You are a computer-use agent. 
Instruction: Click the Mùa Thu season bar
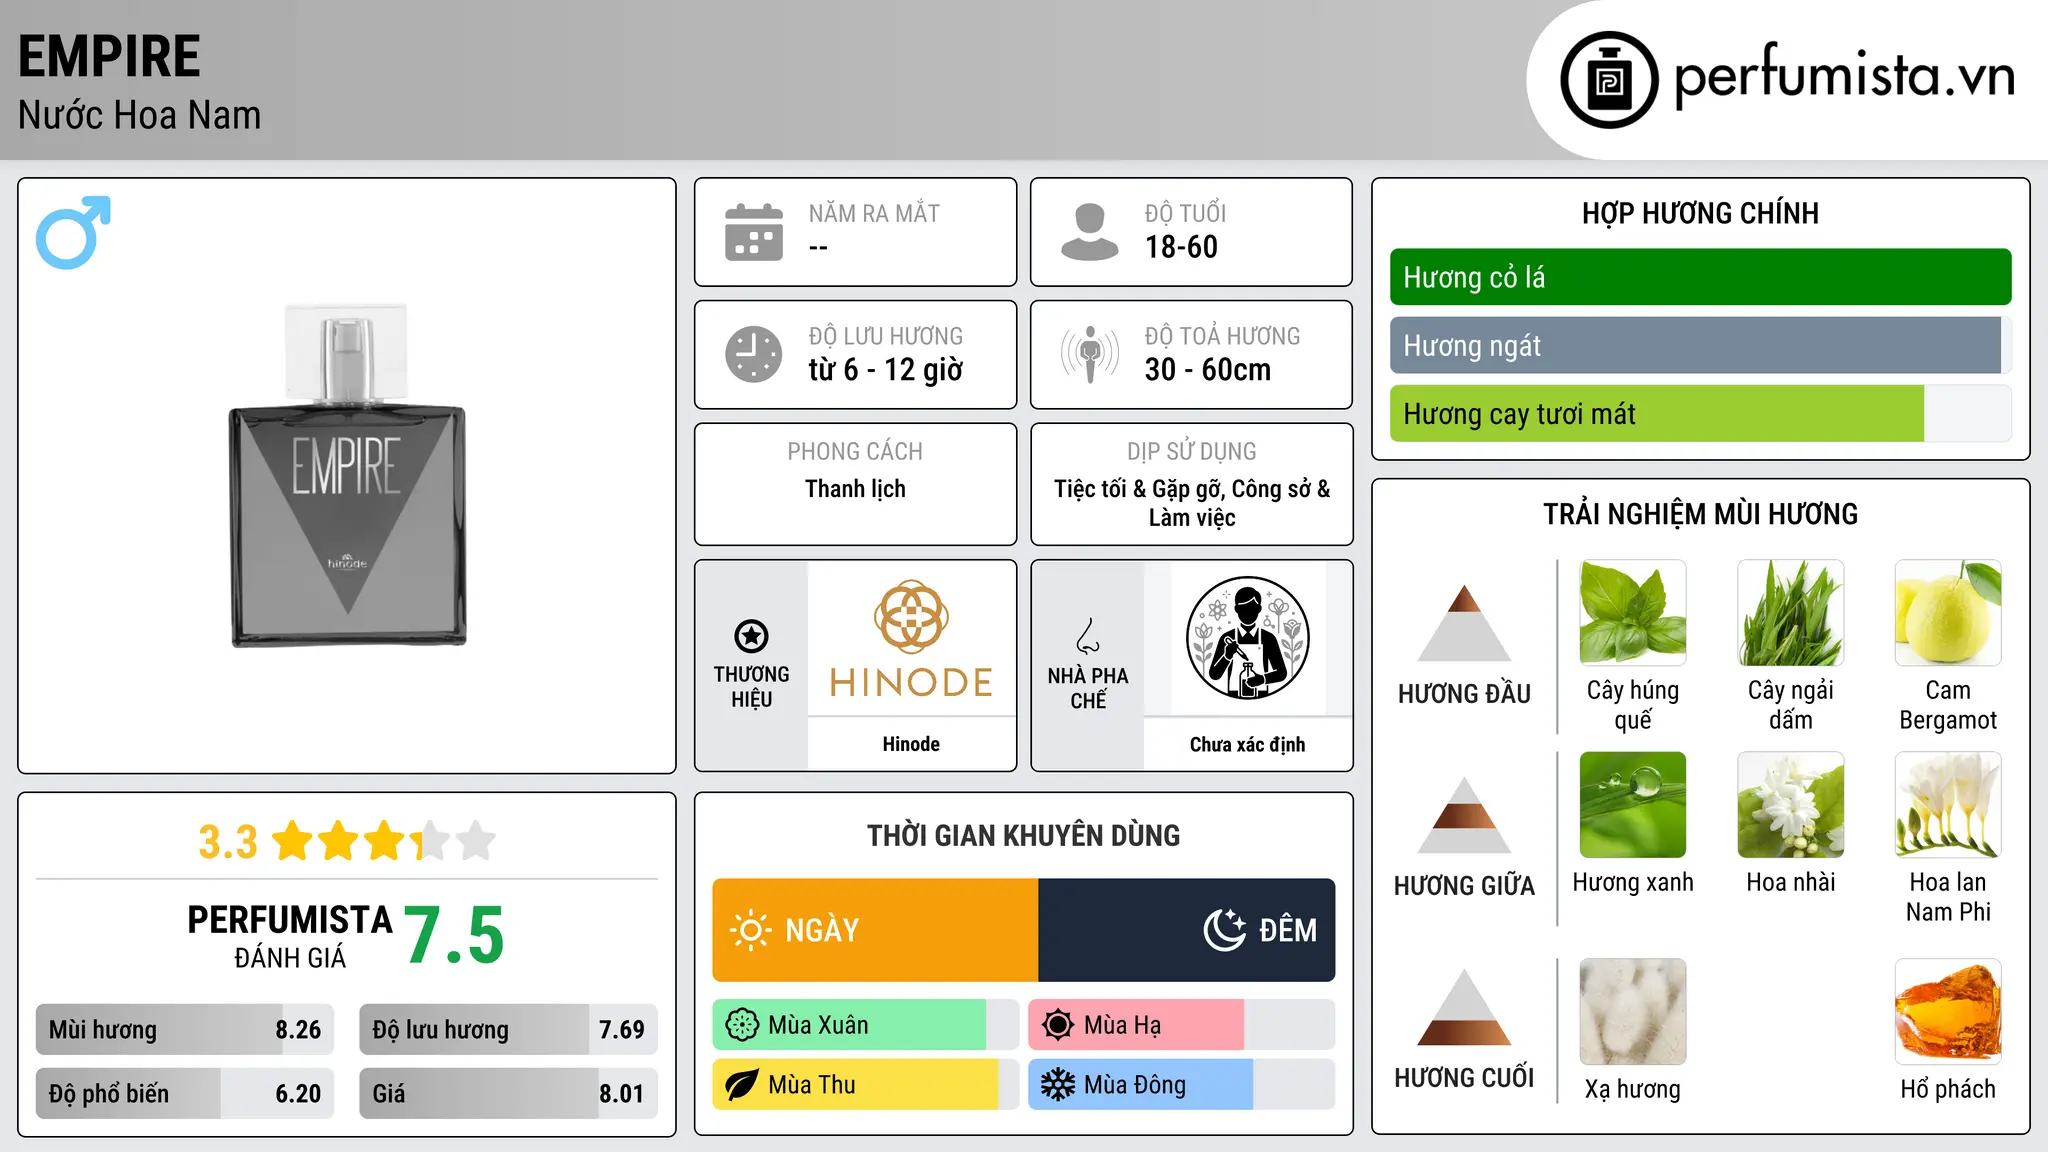click(x=866, y=1085)
